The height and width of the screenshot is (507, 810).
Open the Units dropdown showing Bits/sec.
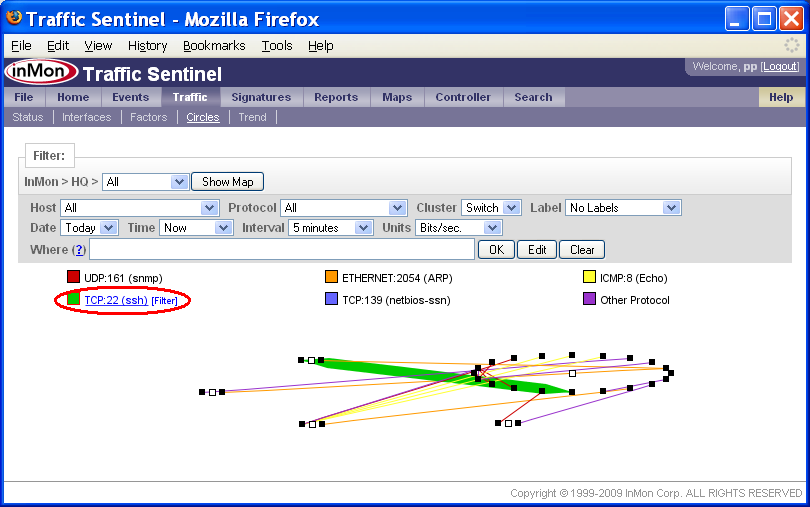coord(459,228)
